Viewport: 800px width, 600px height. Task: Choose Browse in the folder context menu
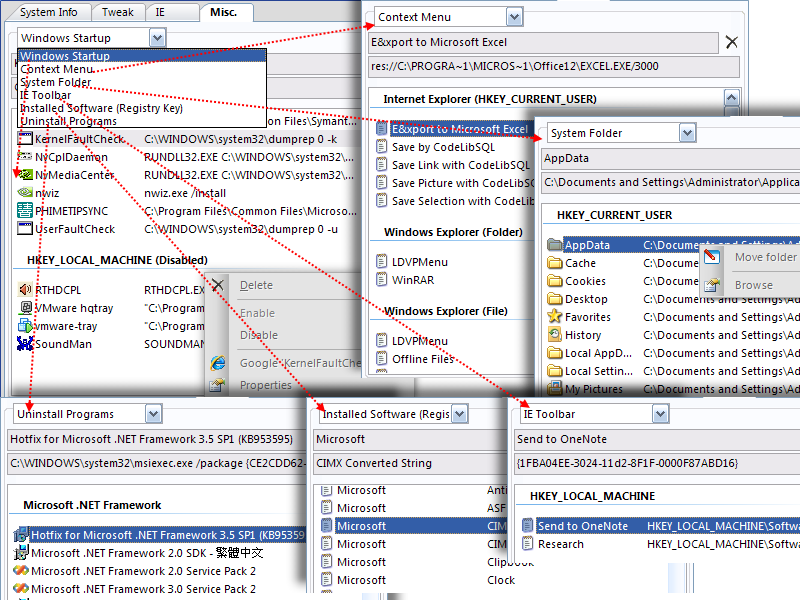(x=754, y=285)
